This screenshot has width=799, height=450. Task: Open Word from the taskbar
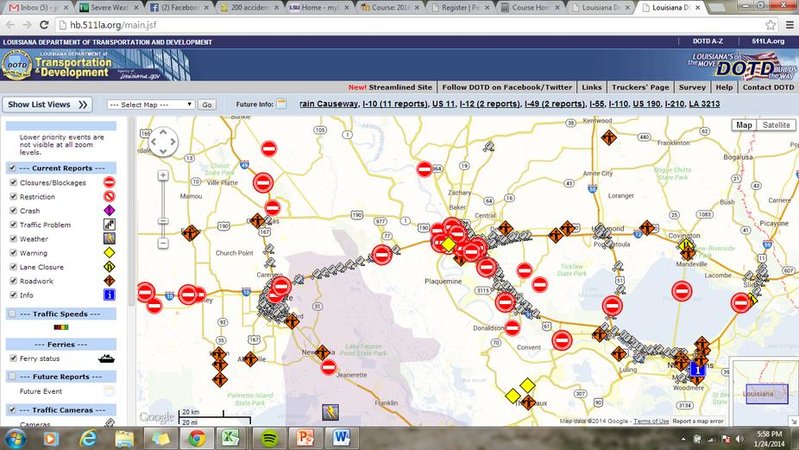click(341, 438)
